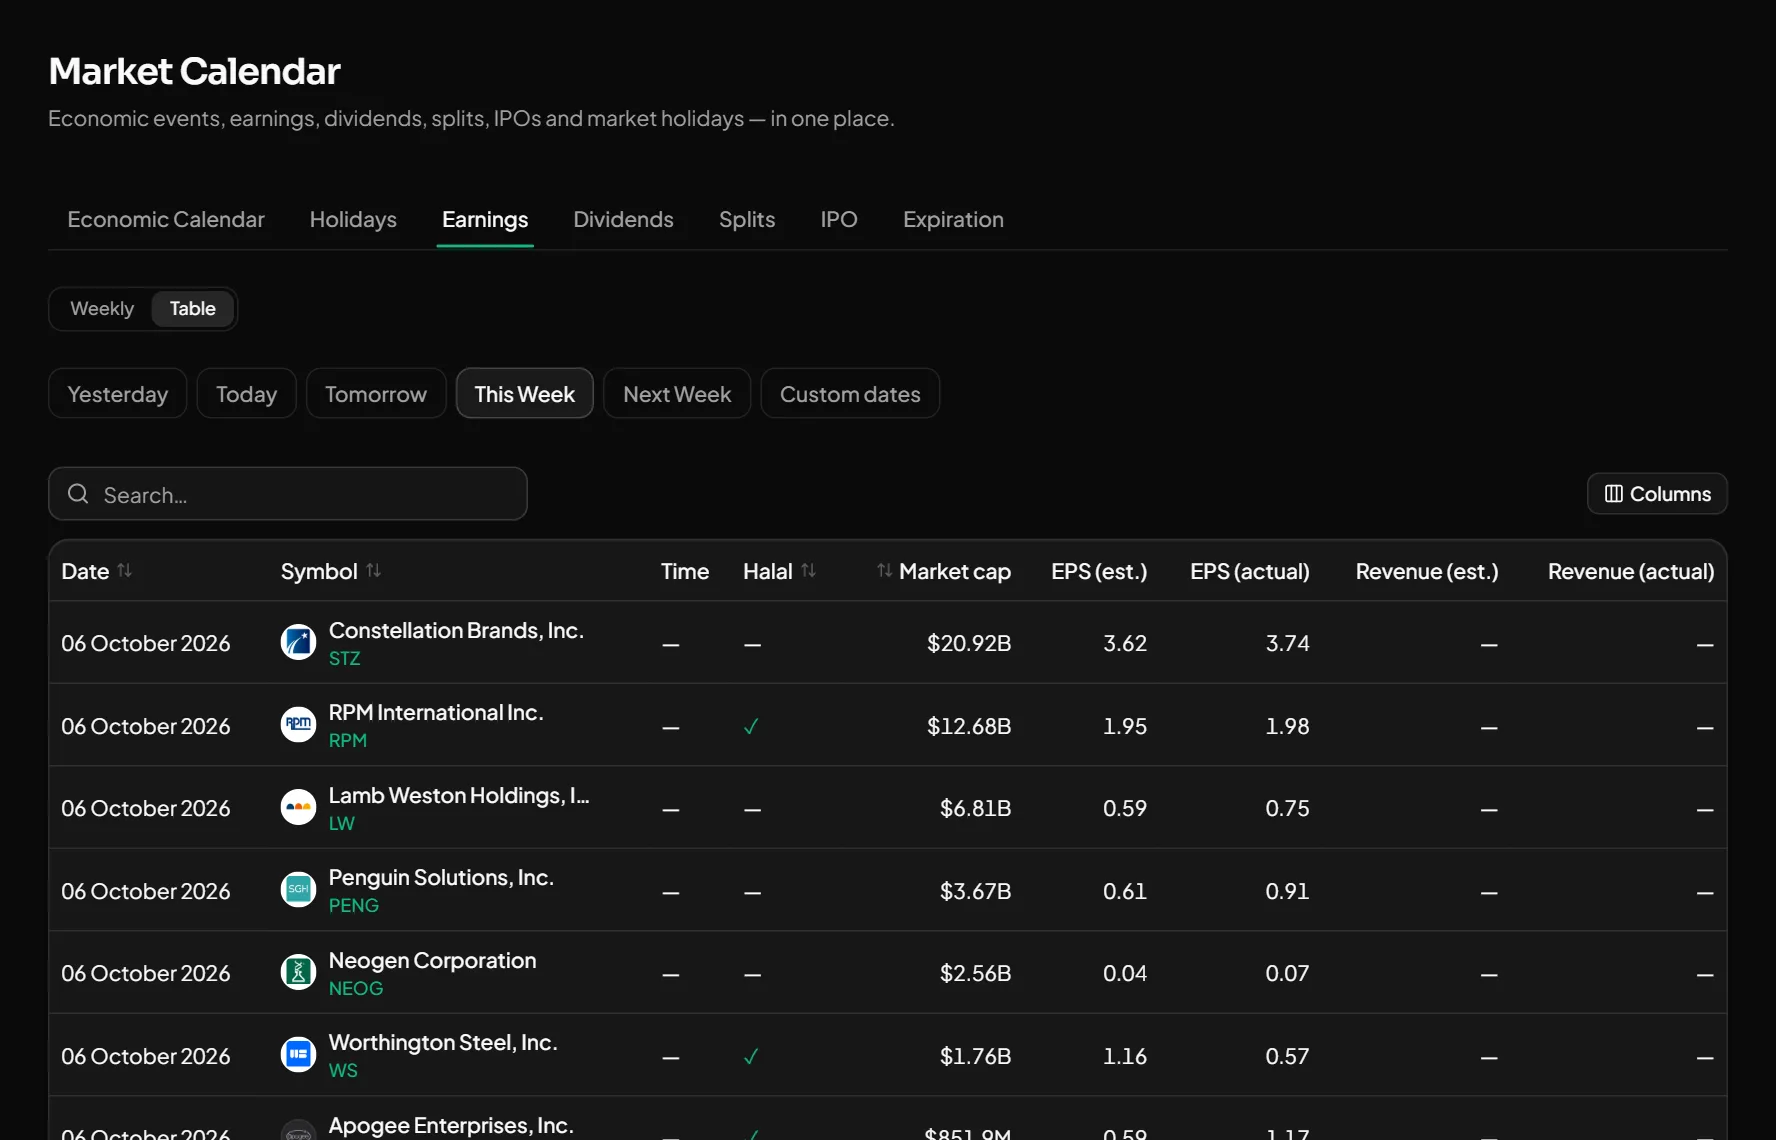Filter earnings to Tomorrow
The image size is (1776, 1140).
coord(376,394)
